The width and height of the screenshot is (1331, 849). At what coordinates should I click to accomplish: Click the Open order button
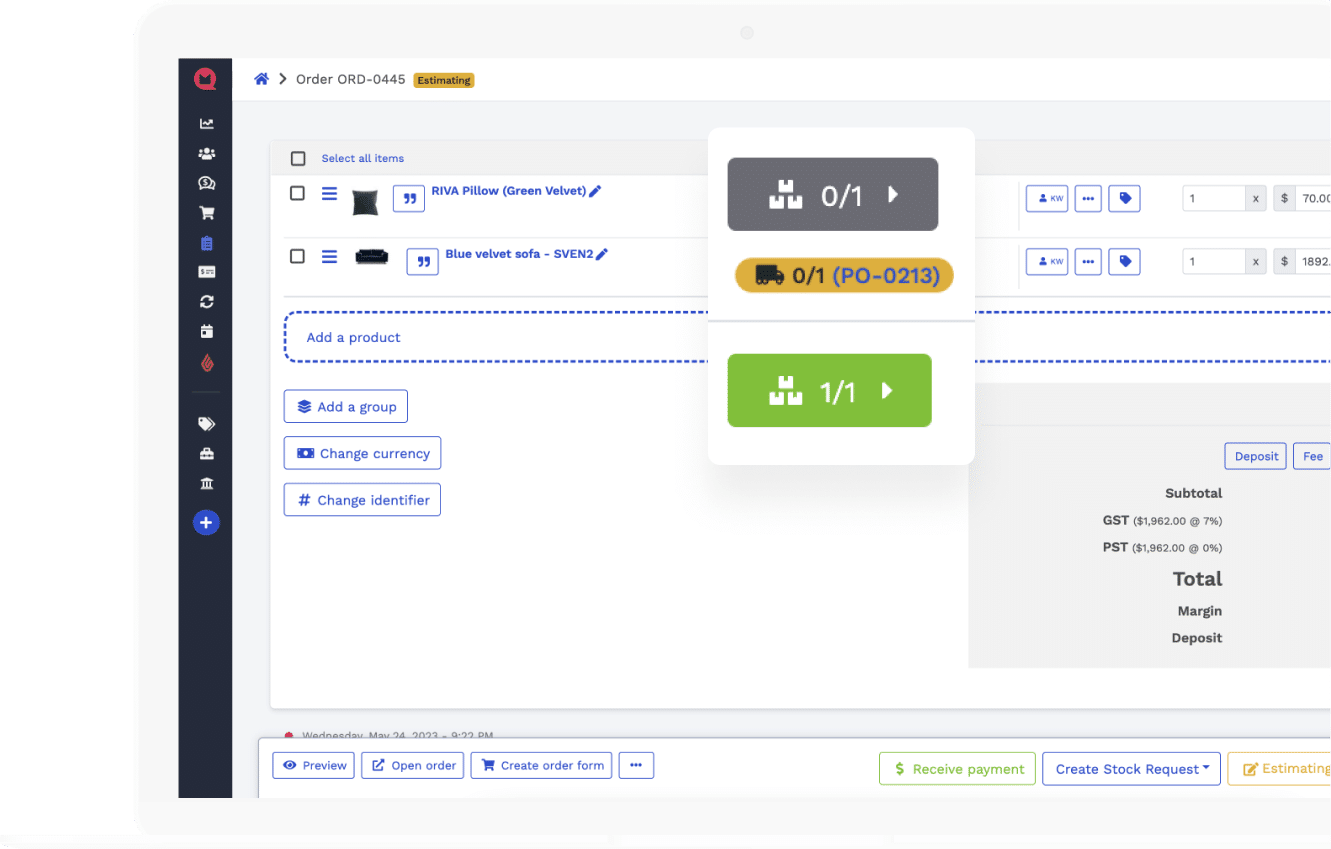(413, 765)
